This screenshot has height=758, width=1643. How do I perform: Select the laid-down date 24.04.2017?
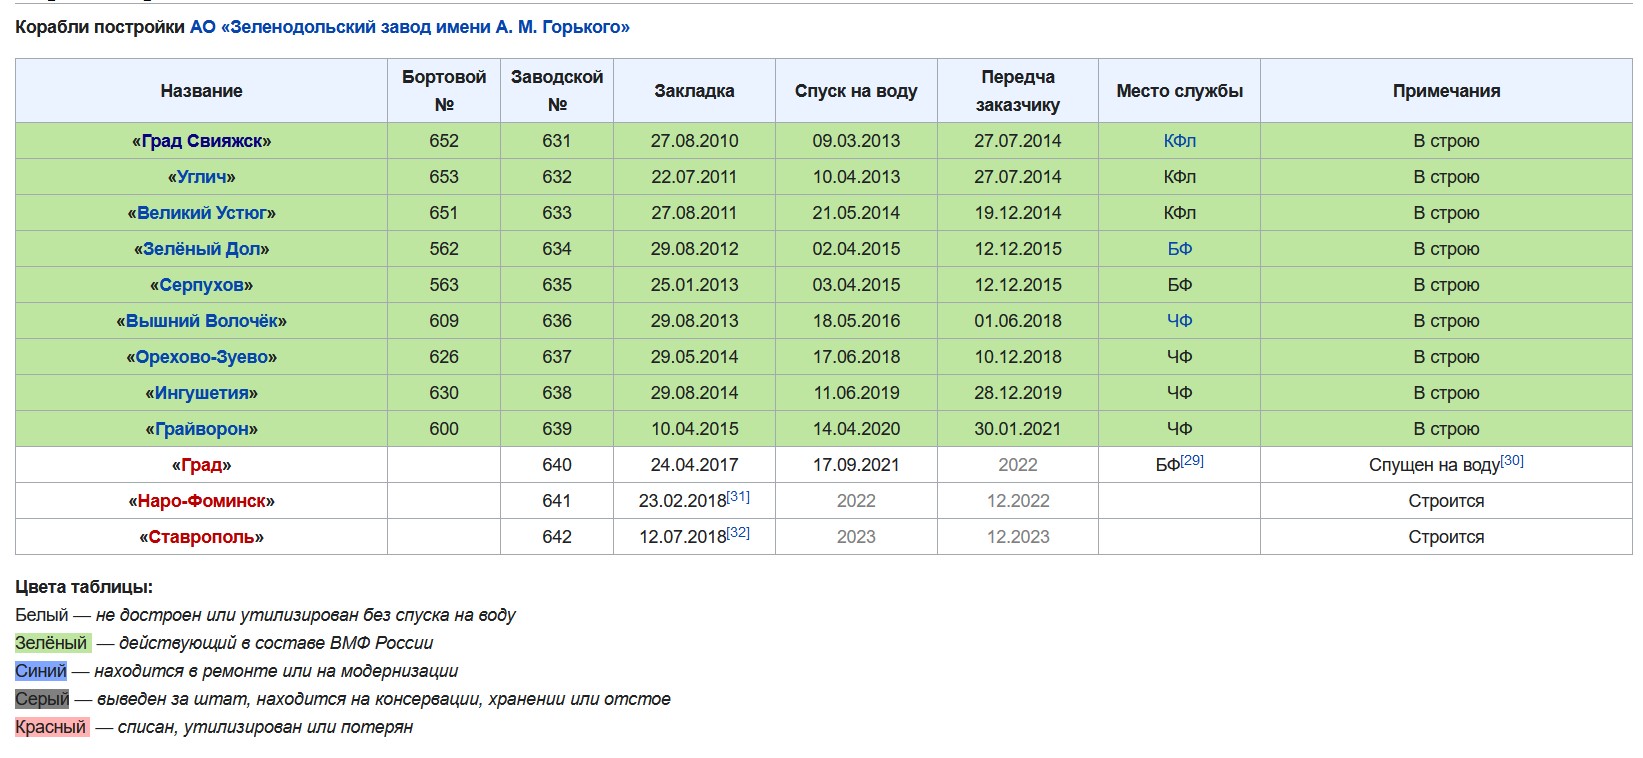tap(694, 465)
